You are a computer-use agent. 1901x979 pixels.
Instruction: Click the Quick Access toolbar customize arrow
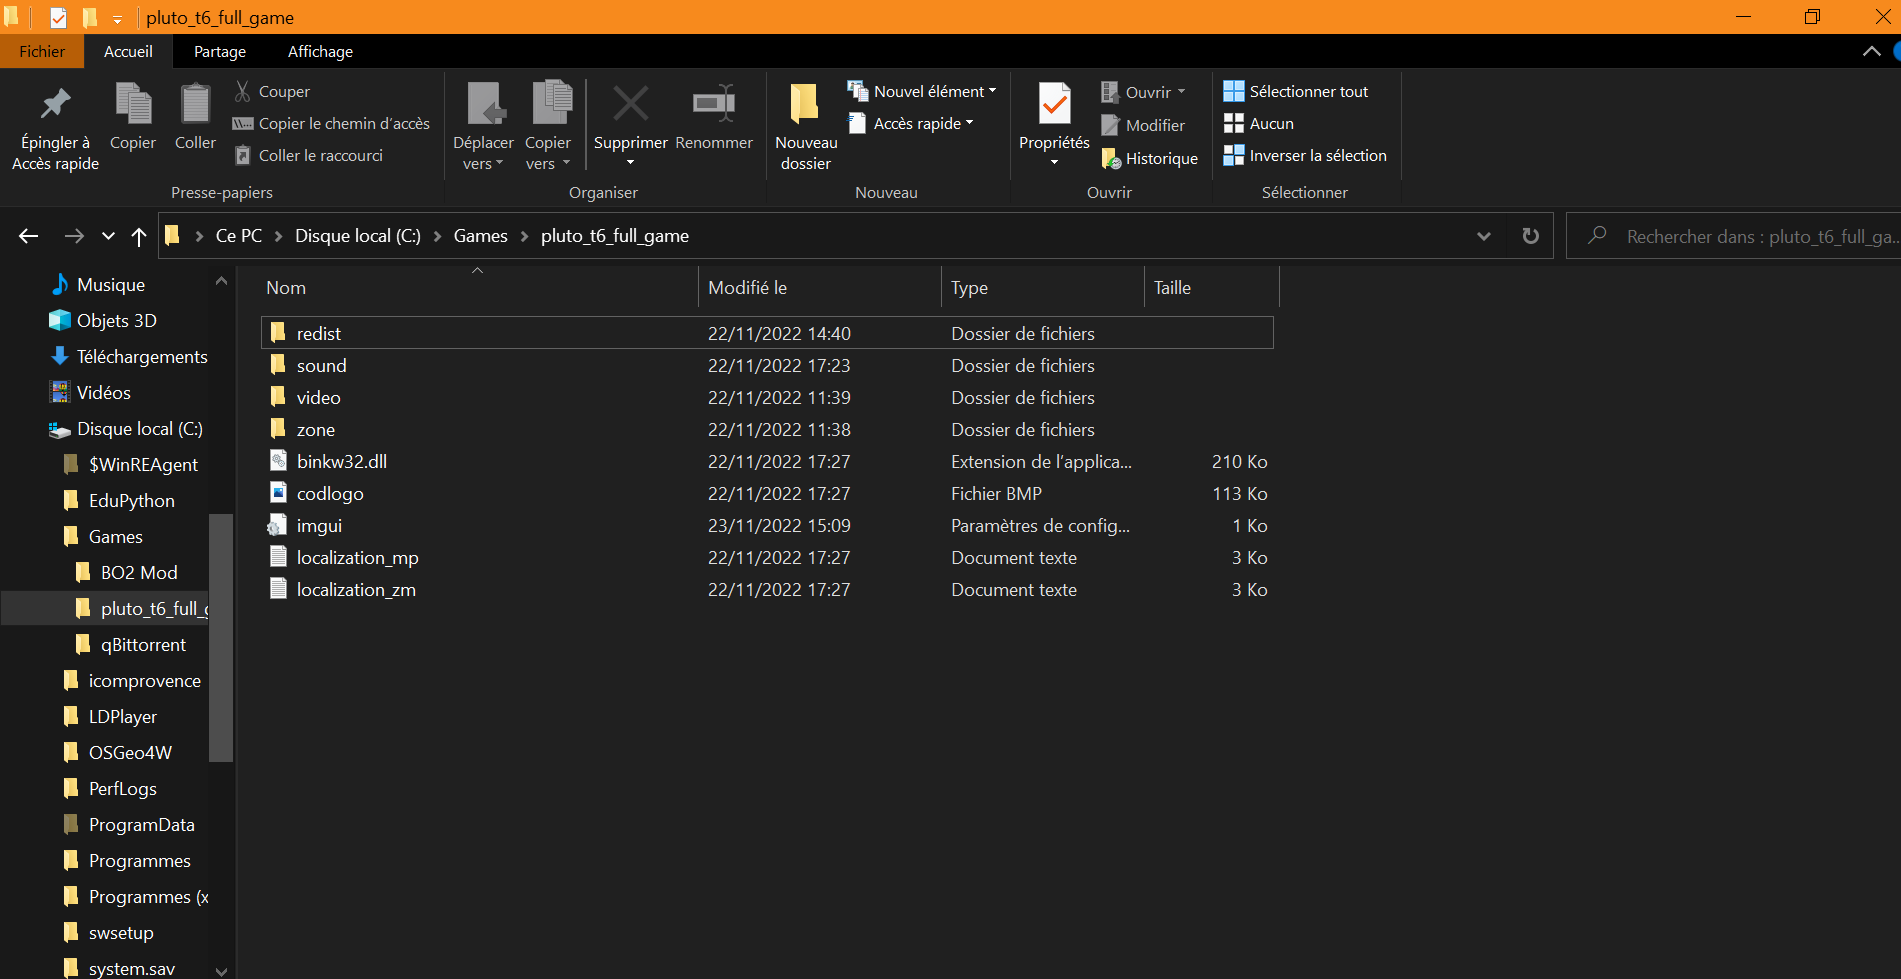(117, 18)
